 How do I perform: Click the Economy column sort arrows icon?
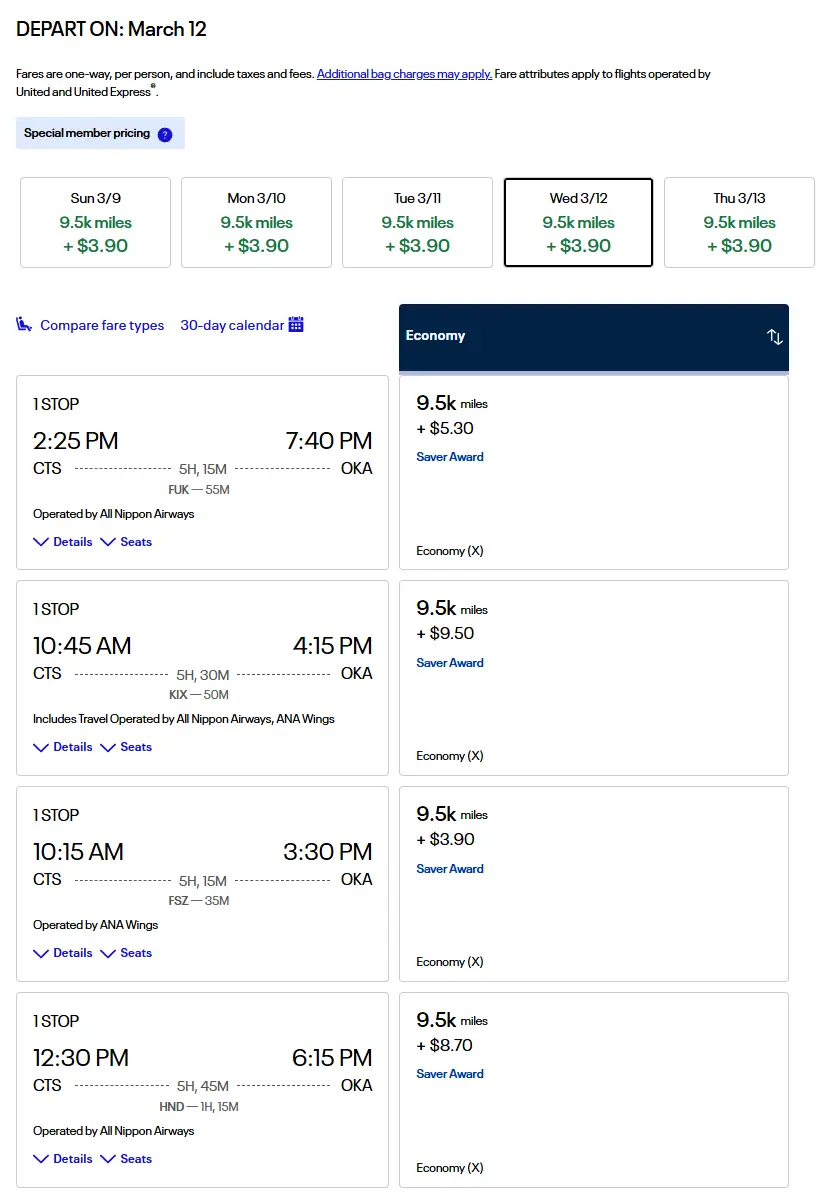coord(775,337)
